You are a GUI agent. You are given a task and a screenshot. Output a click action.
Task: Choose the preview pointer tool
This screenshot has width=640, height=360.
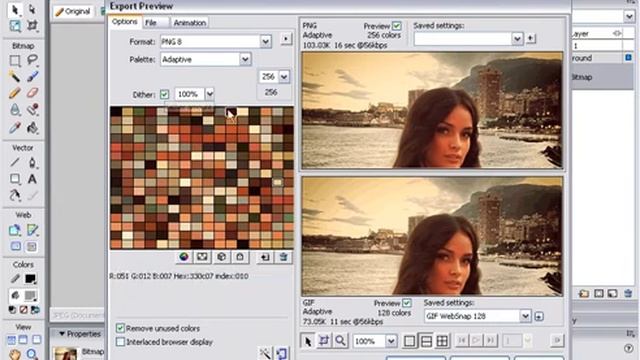click(x=308, y=340)
